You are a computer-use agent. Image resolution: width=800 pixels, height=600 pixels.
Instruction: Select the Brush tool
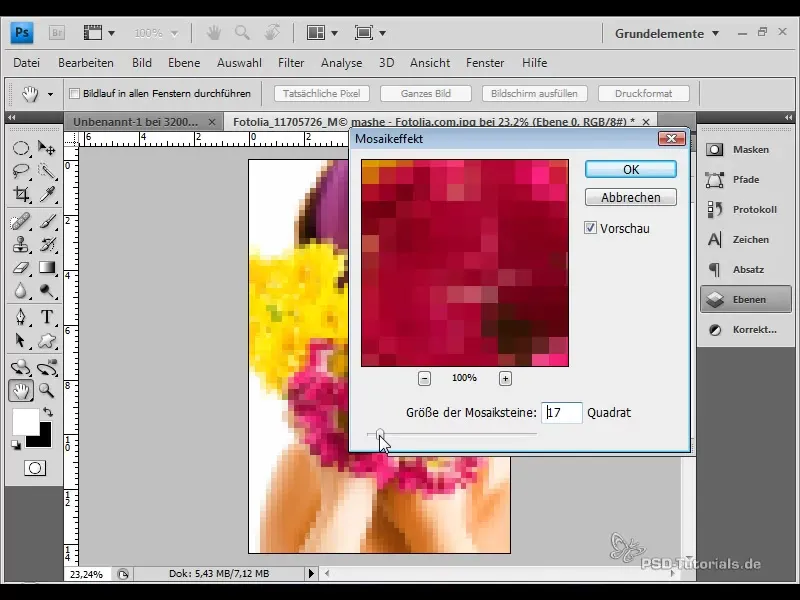click(47, 222)
